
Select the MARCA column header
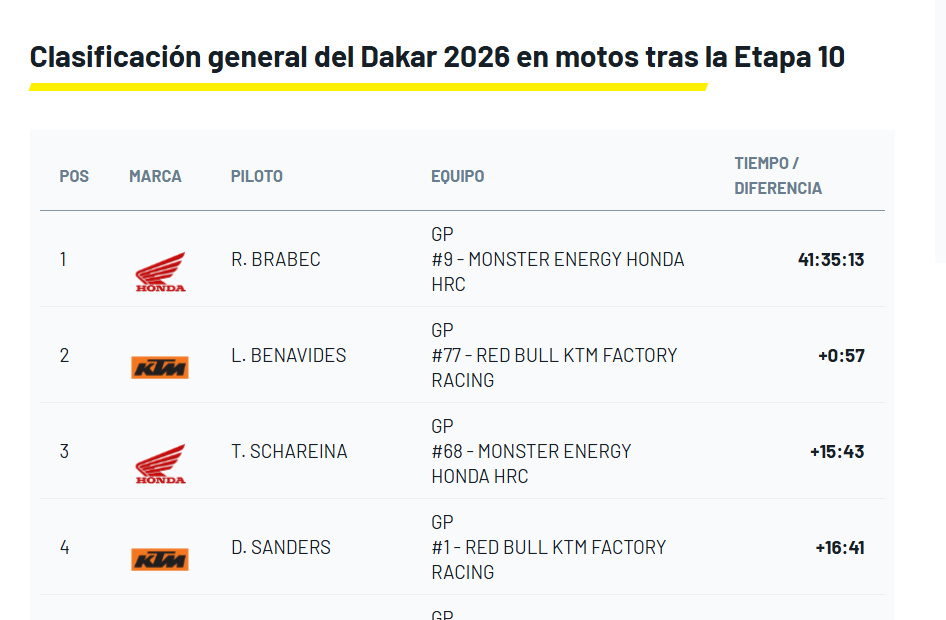pos(155,176)
